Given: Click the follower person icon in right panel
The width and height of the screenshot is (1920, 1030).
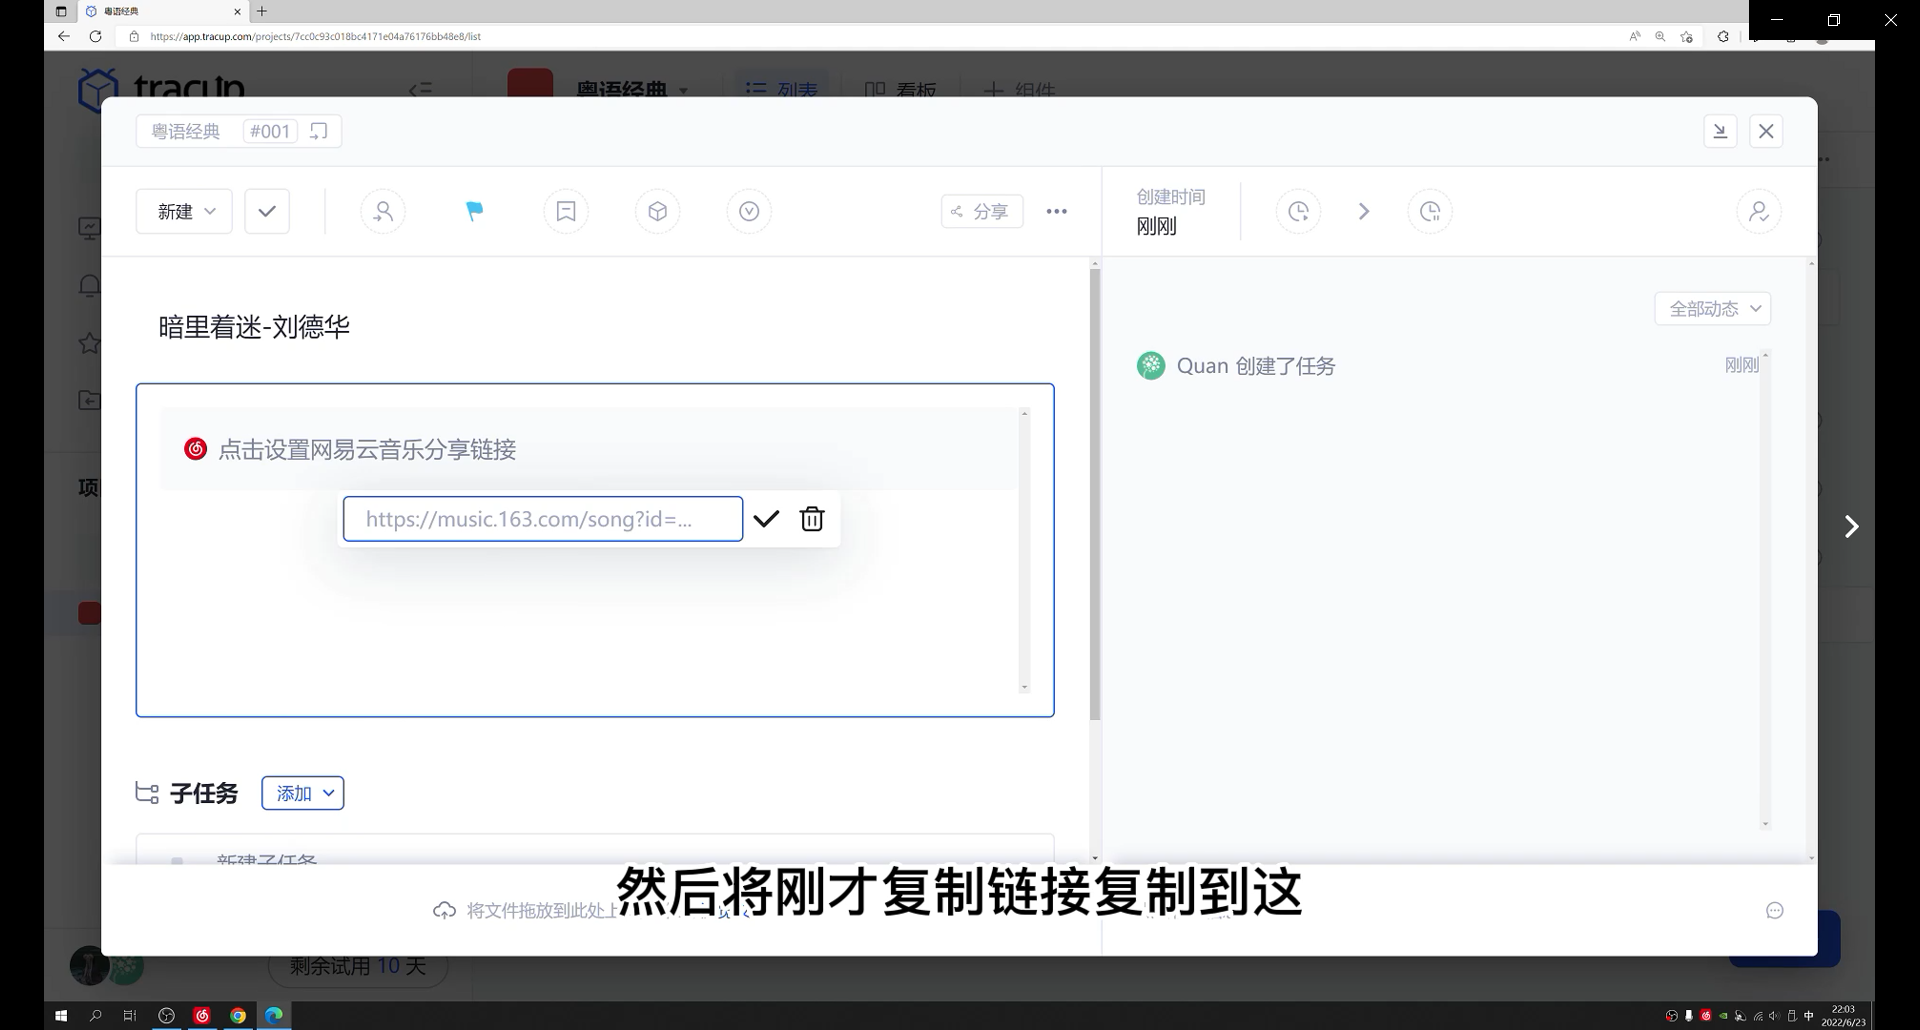Looking at the screenshot, I should tap(1759, 211).
